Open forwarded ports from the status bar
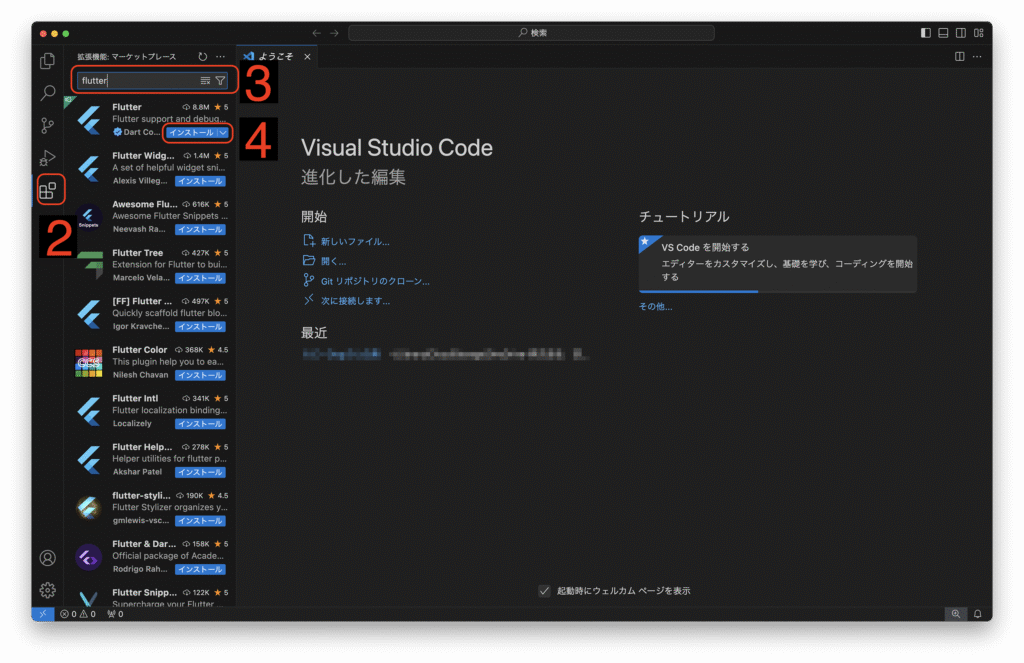Screen dimensions: 1024x663 tap(116, 614)
